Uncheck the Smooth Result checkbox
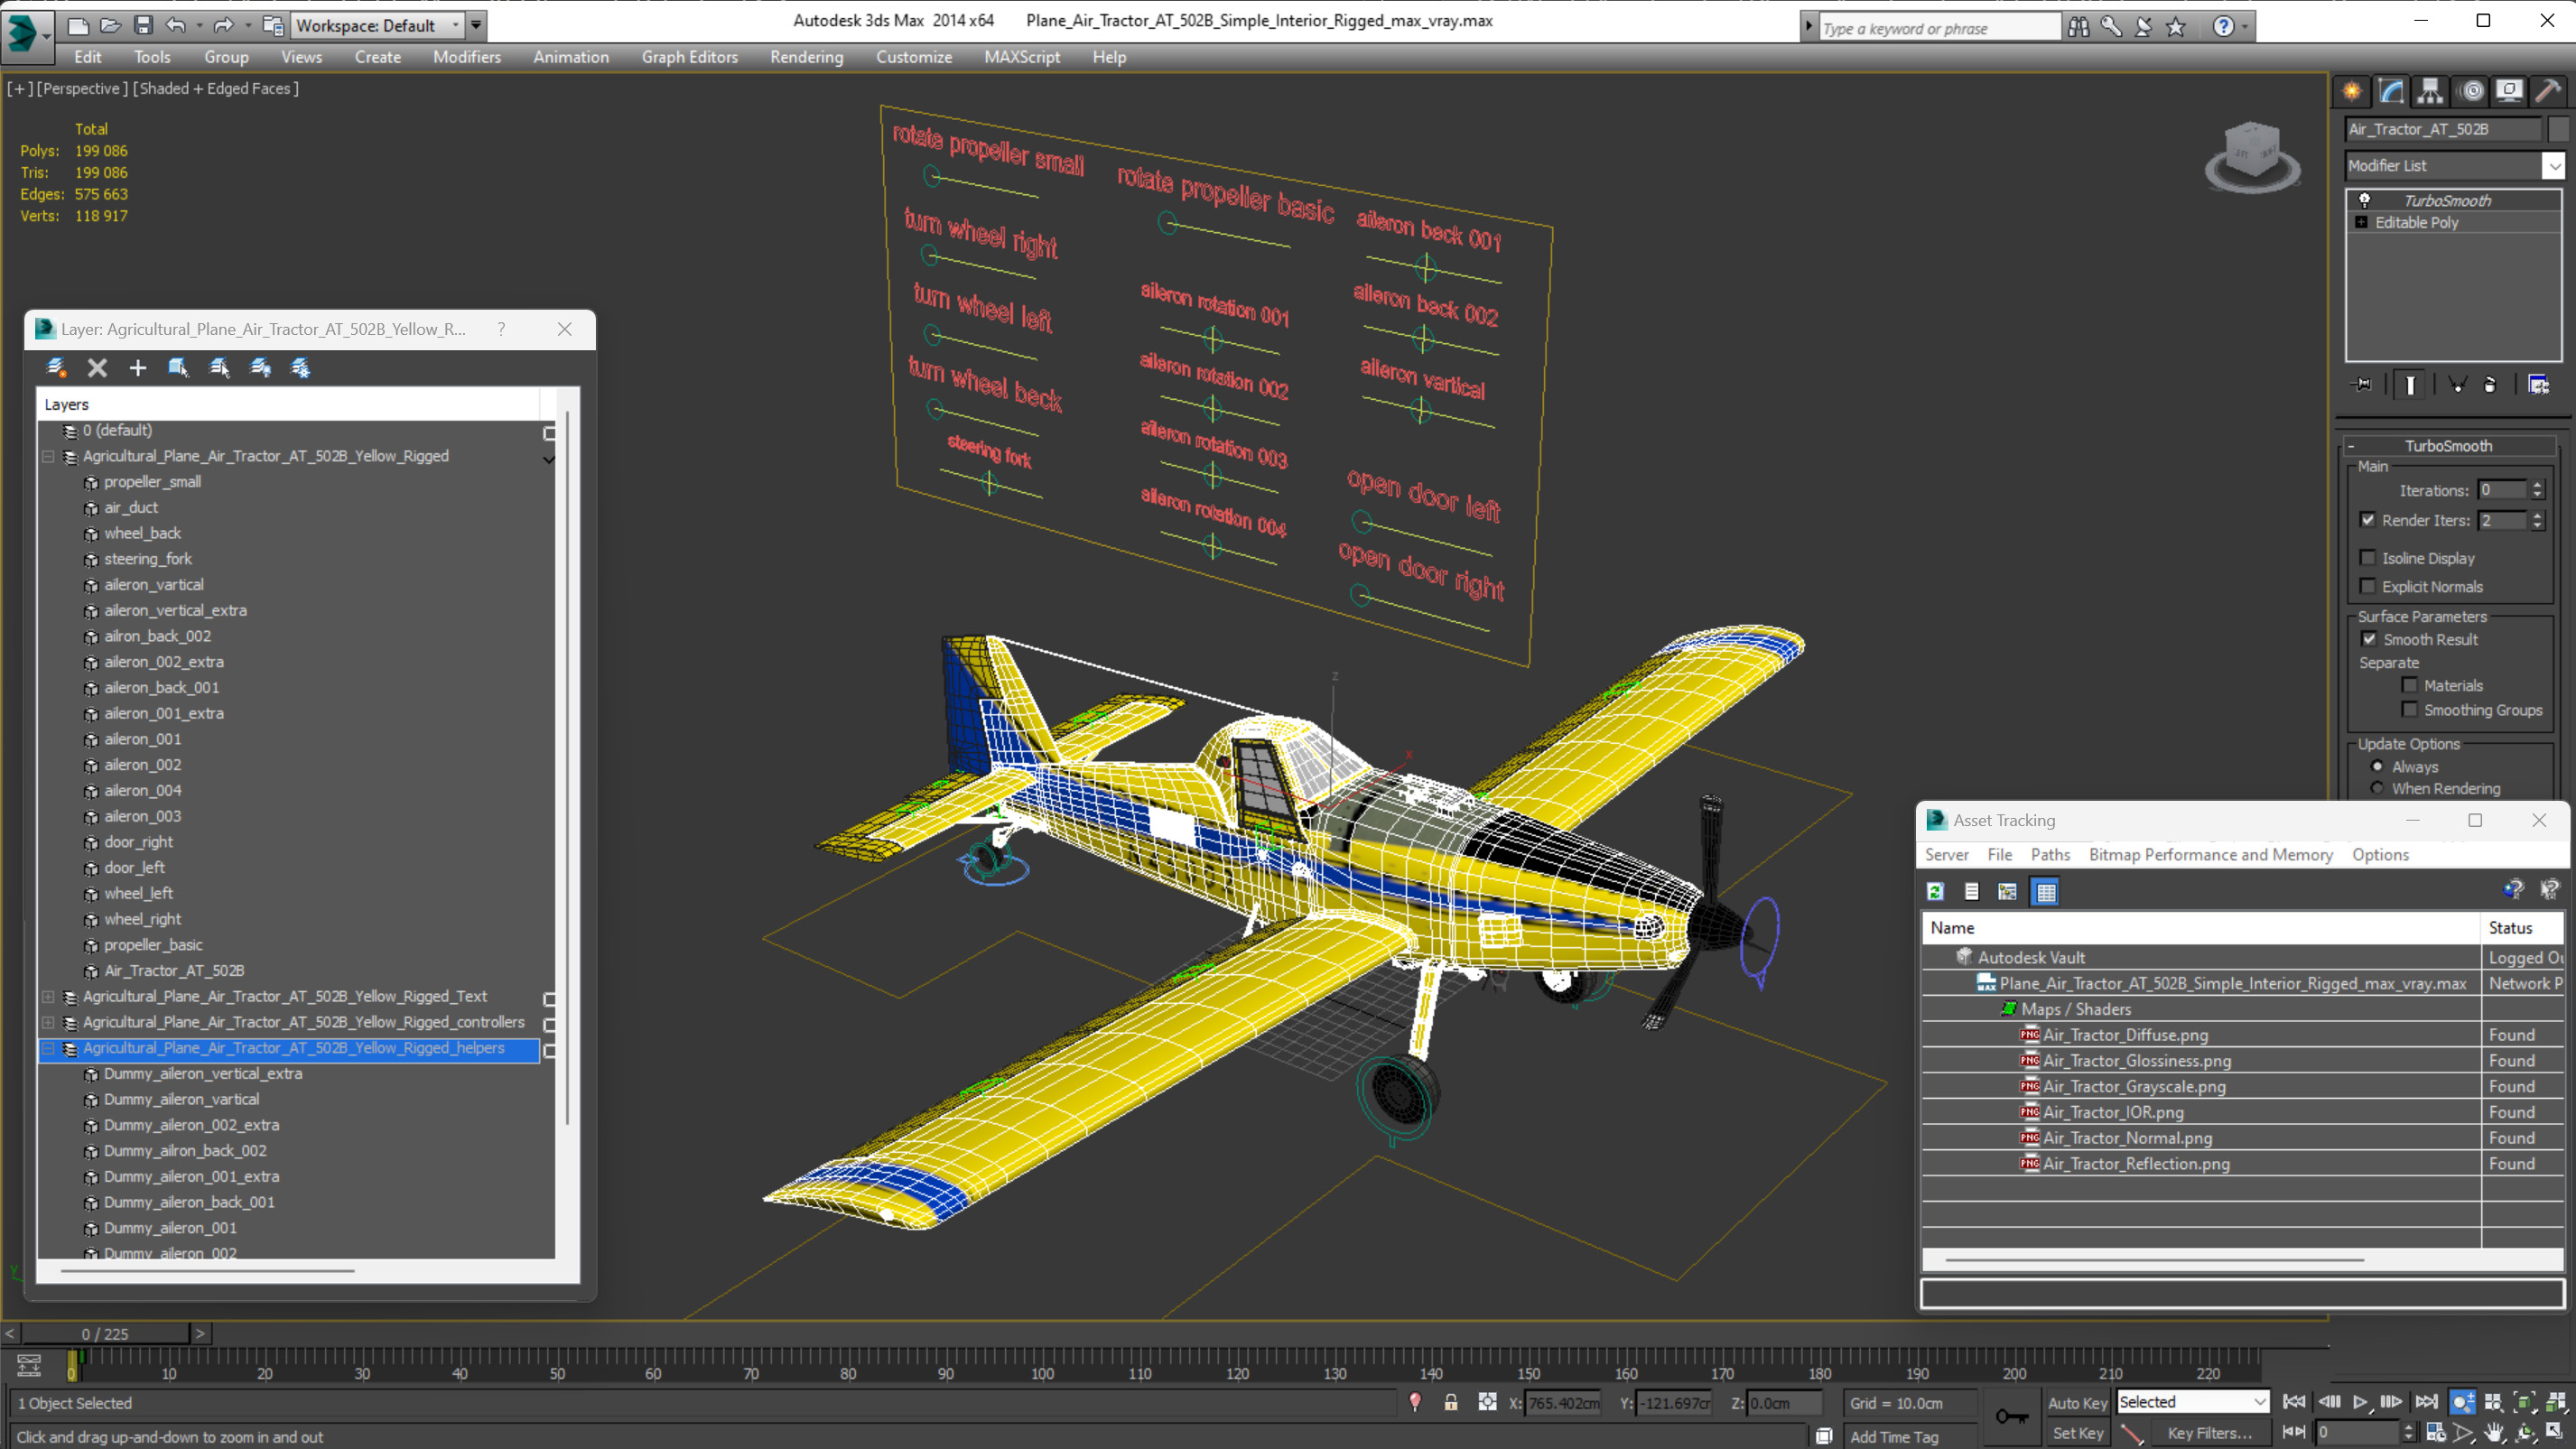 (x=2369, y=639)
